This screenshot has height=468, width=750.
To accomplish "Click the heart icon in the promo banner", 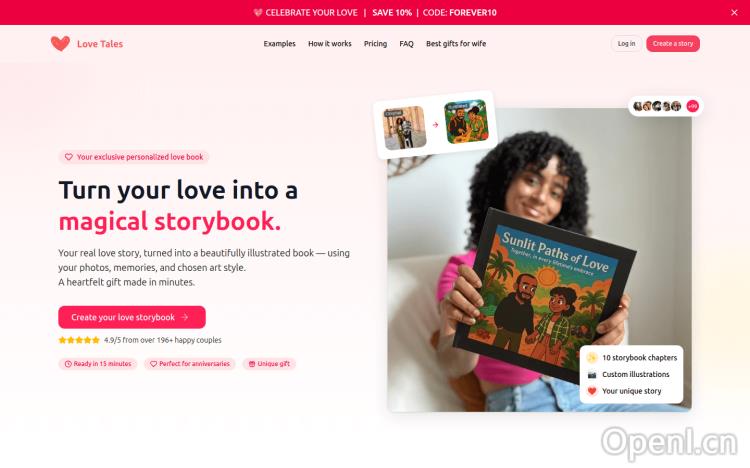I will [x=258, y=12].
